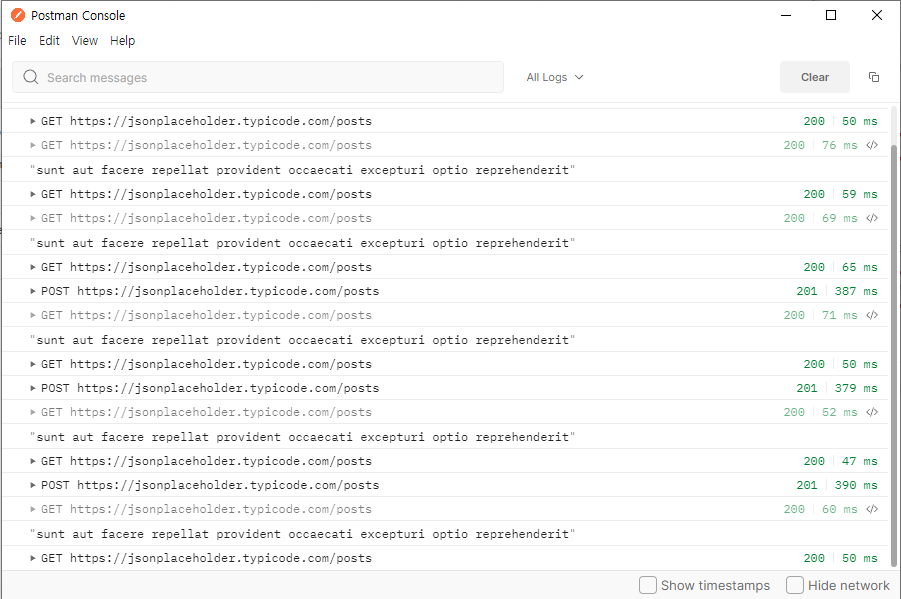The image size is (901, 599).
Task: Expand the GET request that took 76 ms
Action: (33, 145)
